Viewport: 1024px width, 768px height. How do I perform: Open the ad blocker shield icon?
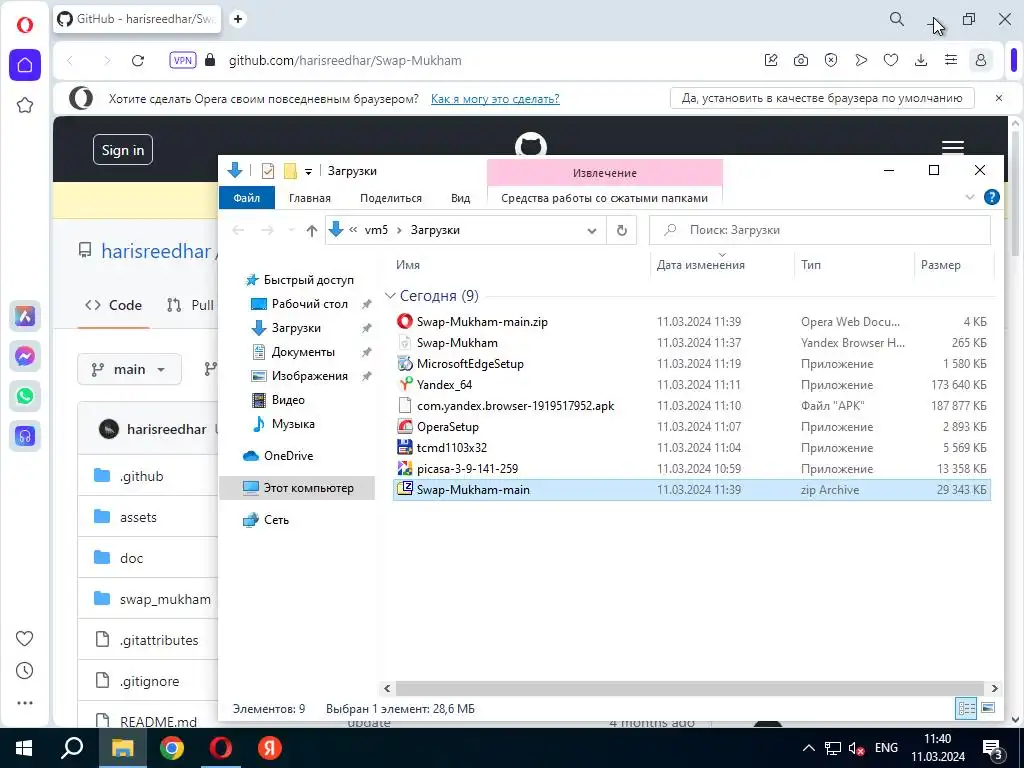(831, 60)
